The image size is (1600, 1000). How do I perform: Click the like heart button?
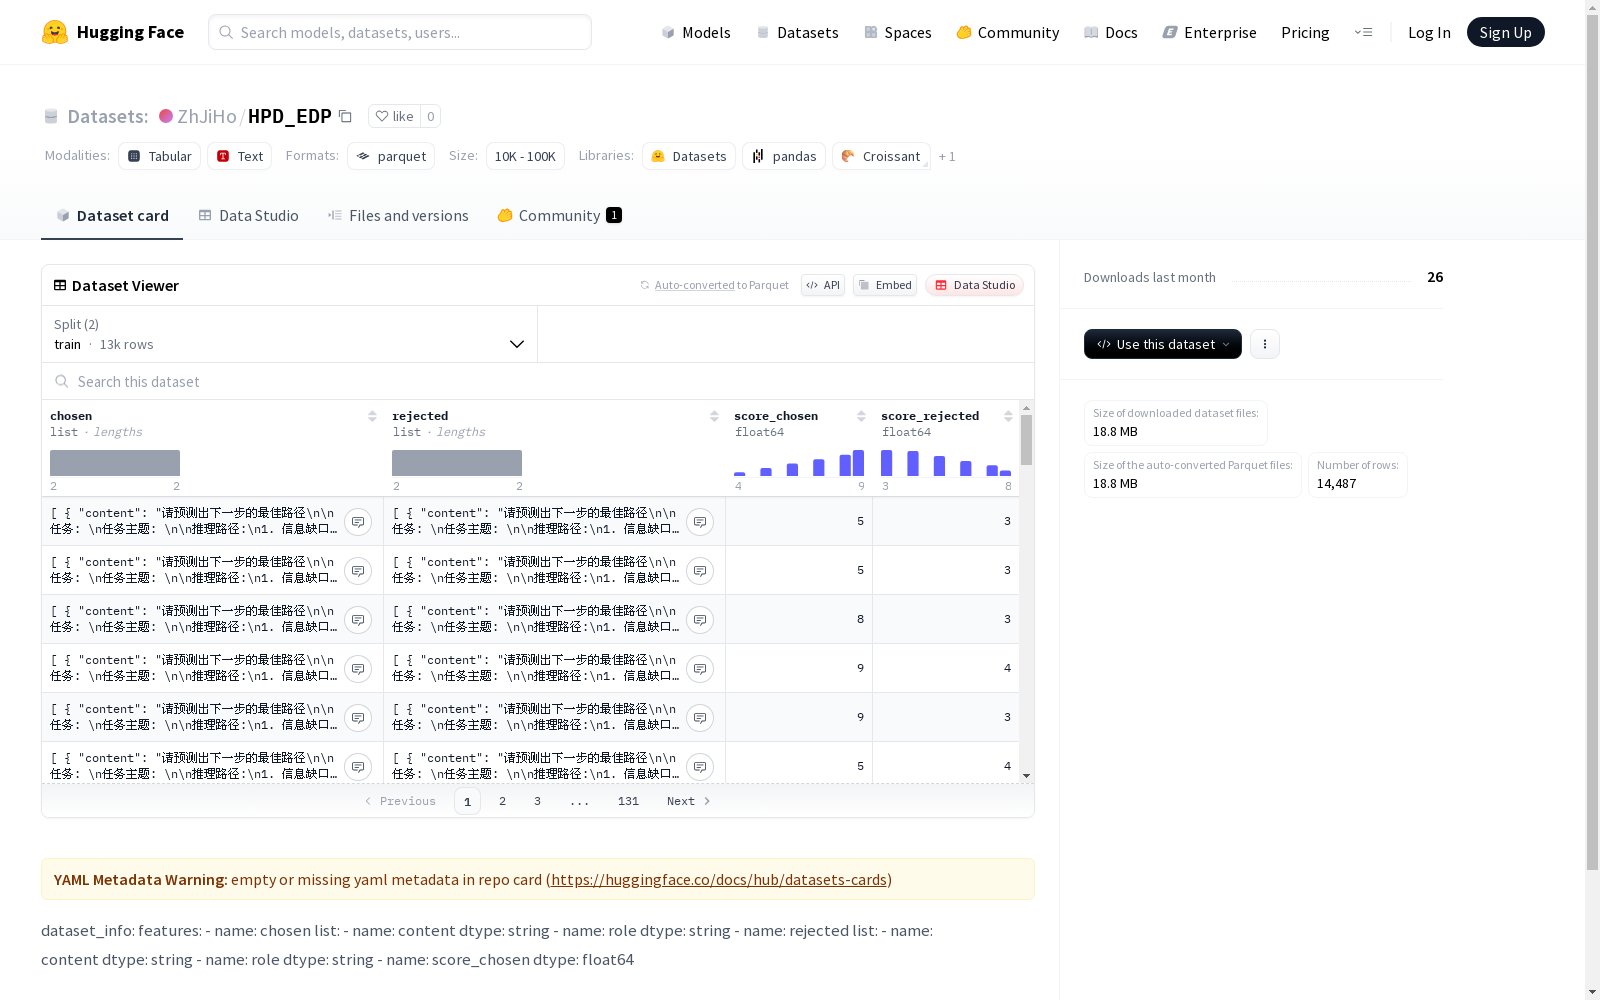point(394,116)
